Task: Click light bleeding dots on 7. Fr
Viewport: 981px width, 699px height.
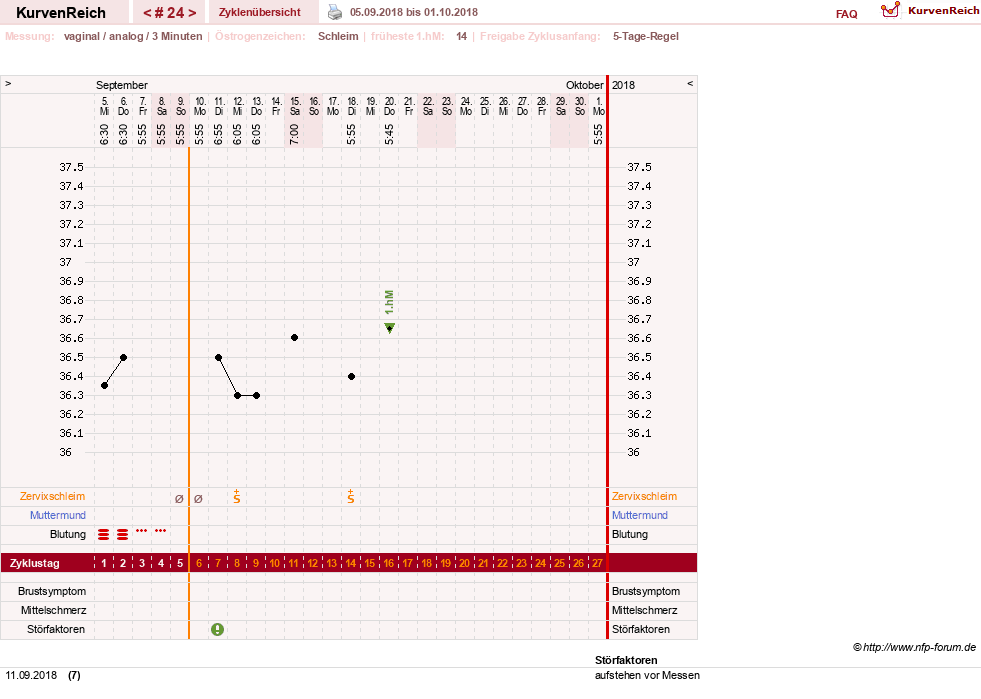Action: coord(141,531)
